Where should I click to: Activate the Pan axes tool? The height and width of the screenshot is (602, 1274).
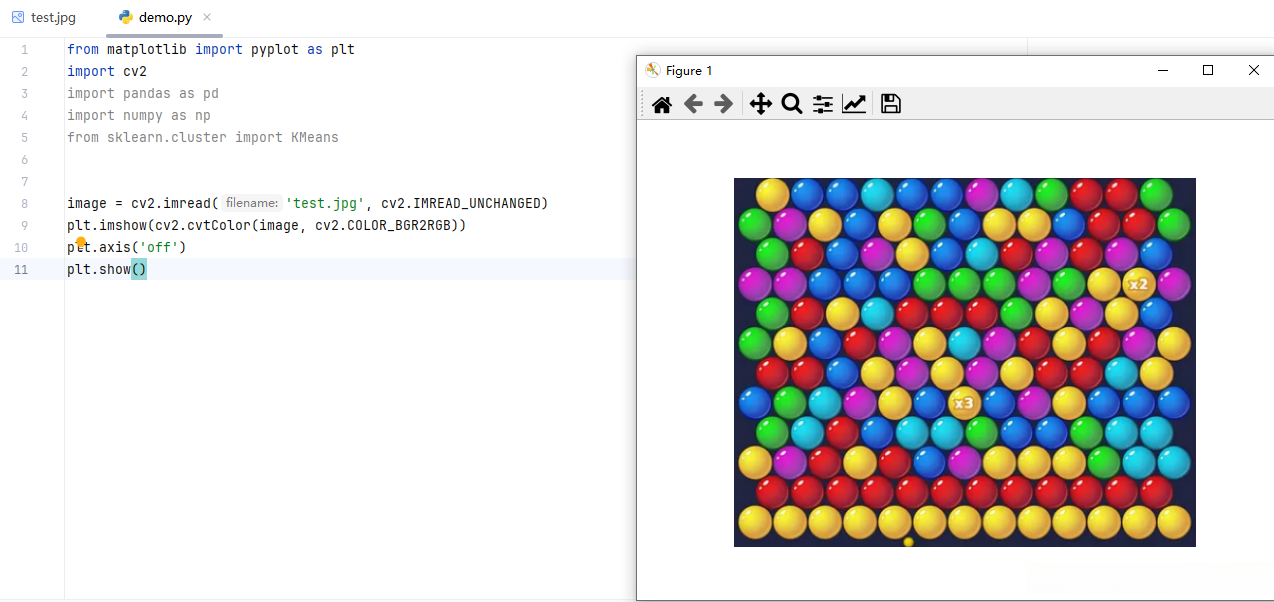point(760,104)
